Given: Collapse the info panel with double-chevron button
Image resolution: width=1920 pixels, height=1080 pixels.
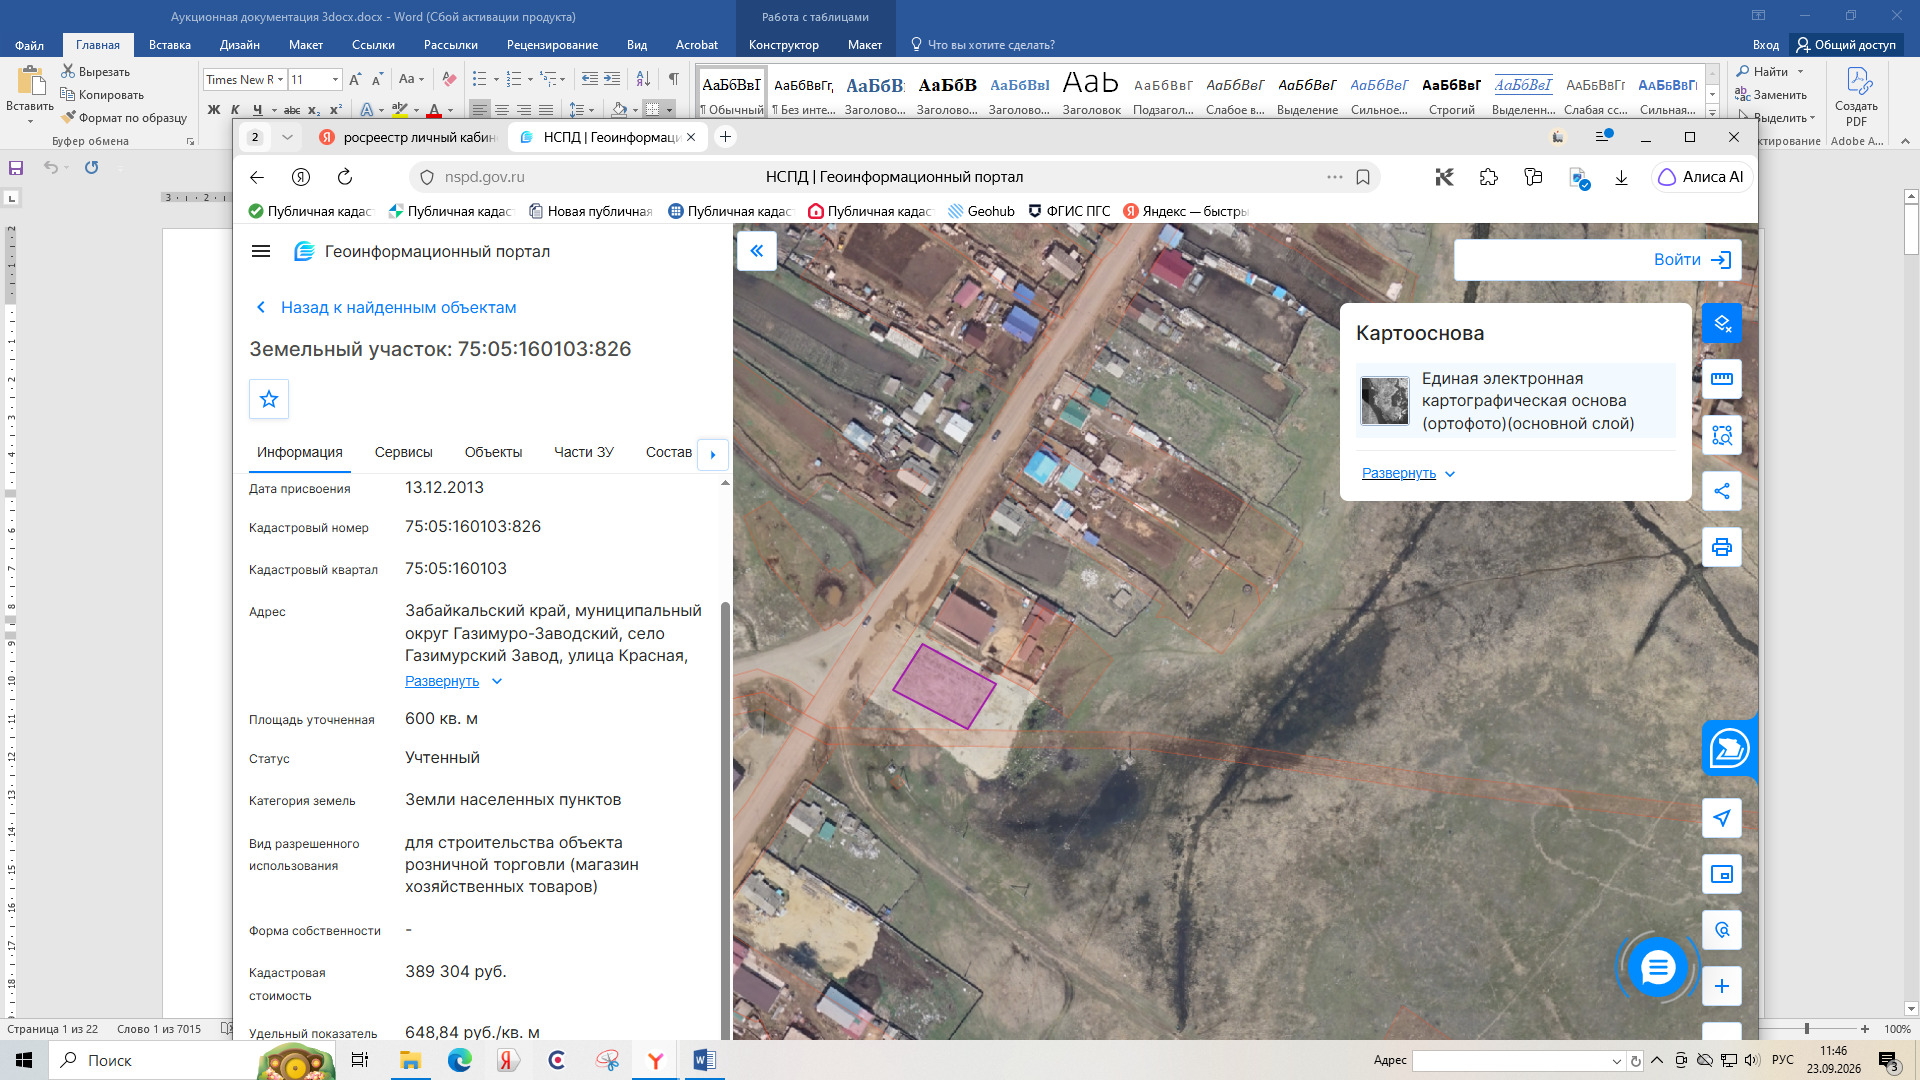Looking at the screenshot, I should coord(757,251).
